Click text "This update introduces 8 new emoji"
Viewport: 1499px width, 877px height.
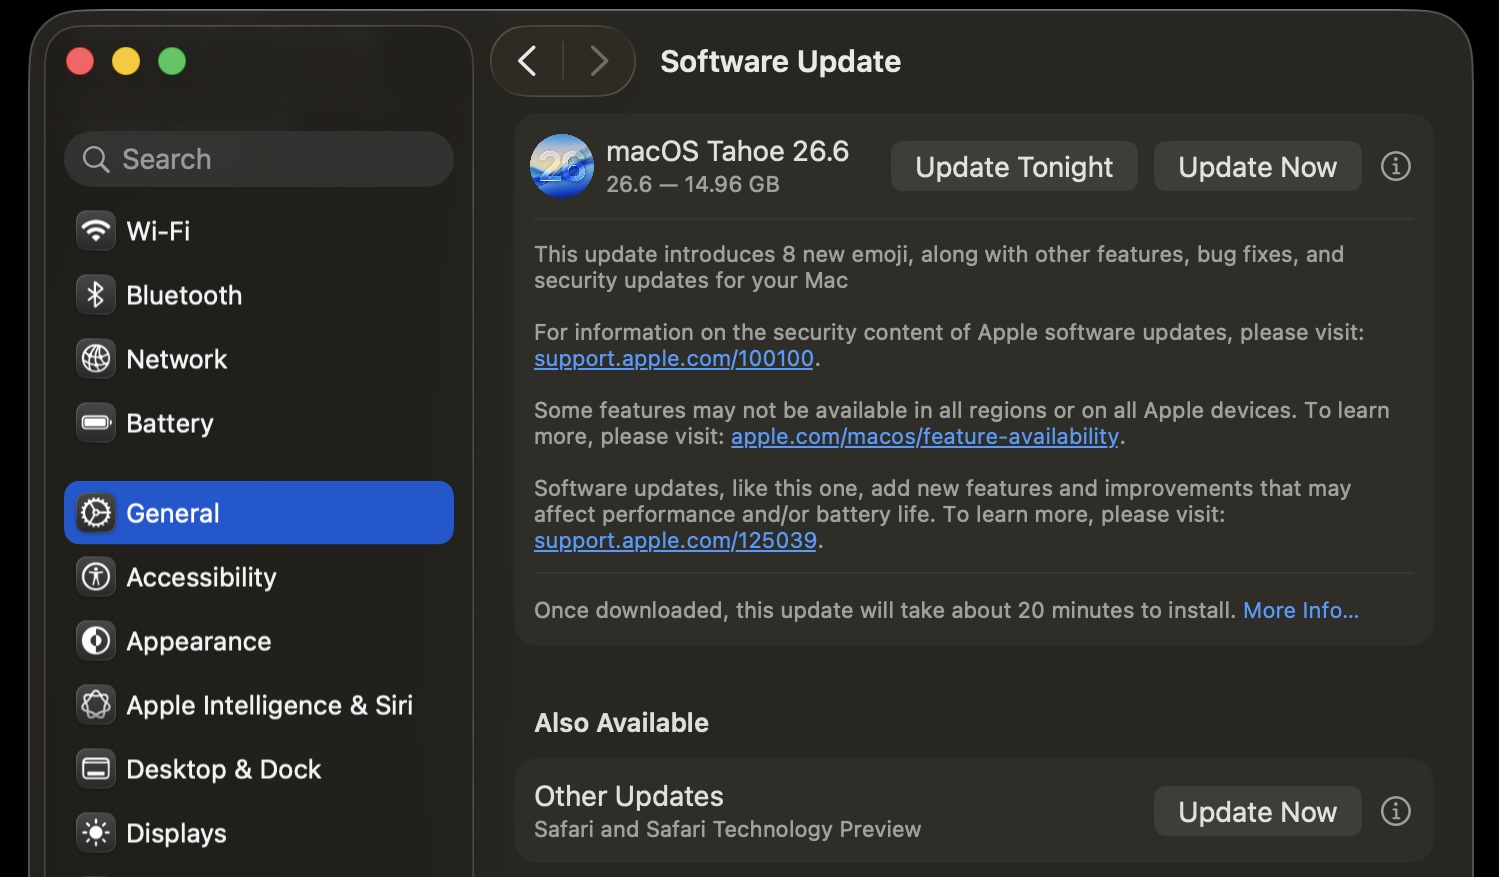722,254
